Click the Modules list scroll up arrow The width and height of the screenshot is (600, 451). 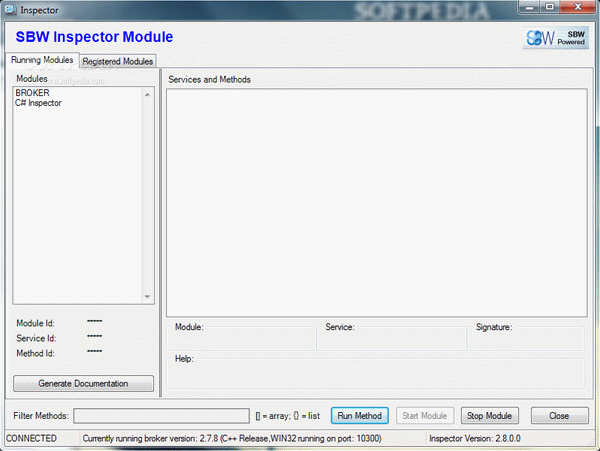pos(148,94)
